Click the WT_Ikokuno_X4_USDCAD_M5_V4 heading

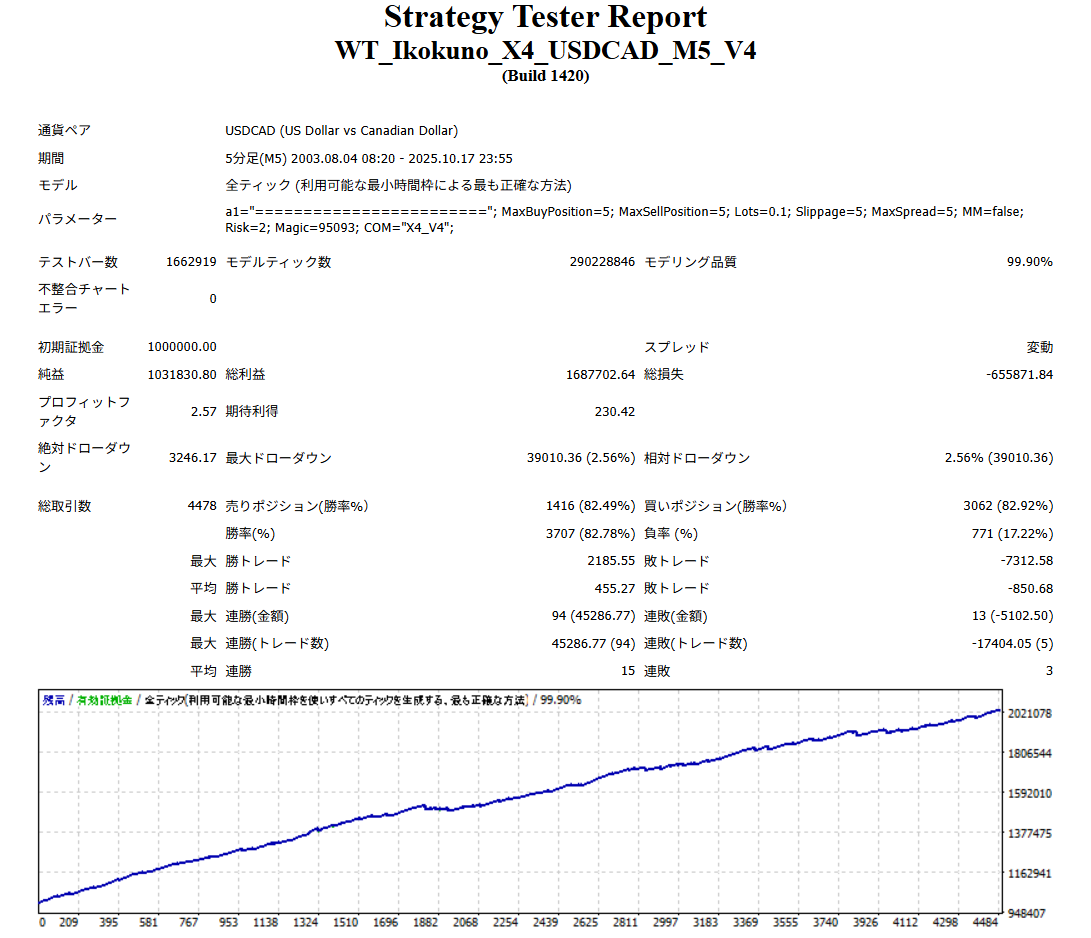click(545, 50)
